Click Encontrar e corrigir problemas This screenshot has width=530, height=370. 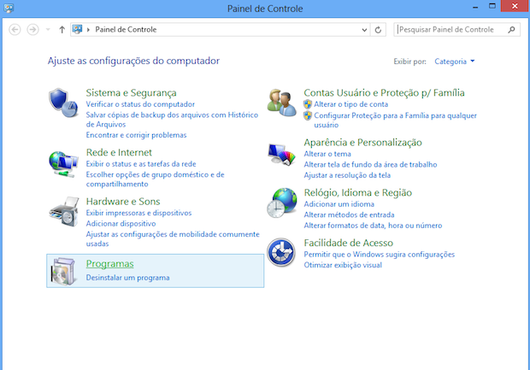[136, 135]
